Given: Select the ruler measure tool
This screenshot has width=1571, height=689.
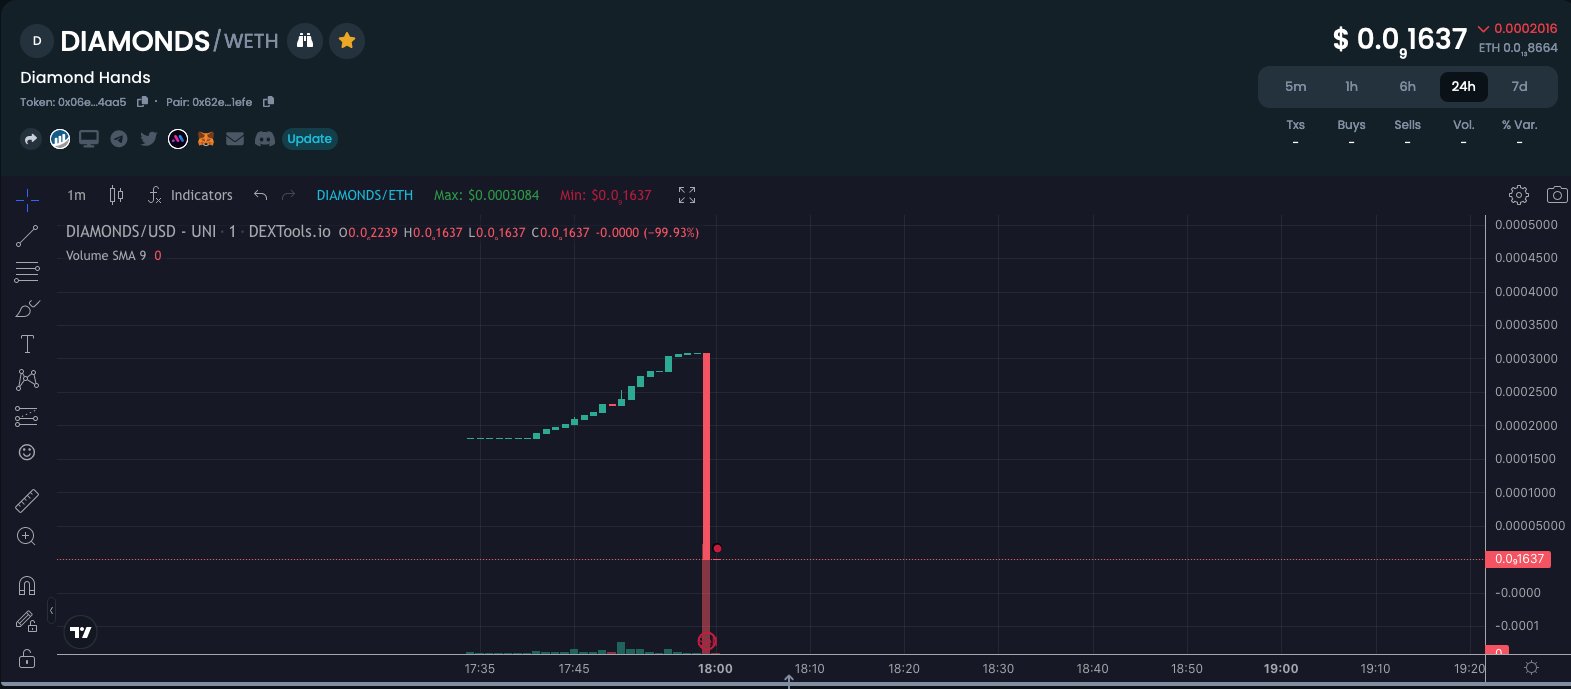Looking at the screenshot, I should pos(27,500).
